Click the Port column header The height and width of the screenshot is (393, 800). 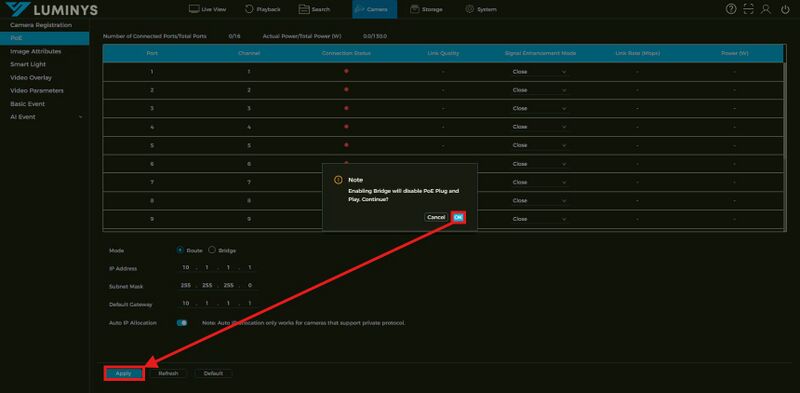click(x=152, y=53)
